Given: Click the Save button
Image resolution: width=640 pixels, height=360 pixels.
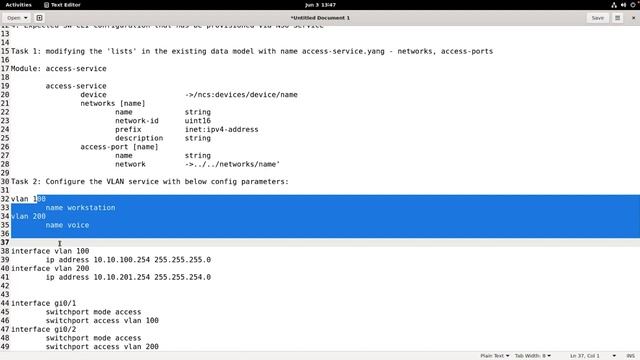Looking at the screenshot, I should [x=598, y=18].
